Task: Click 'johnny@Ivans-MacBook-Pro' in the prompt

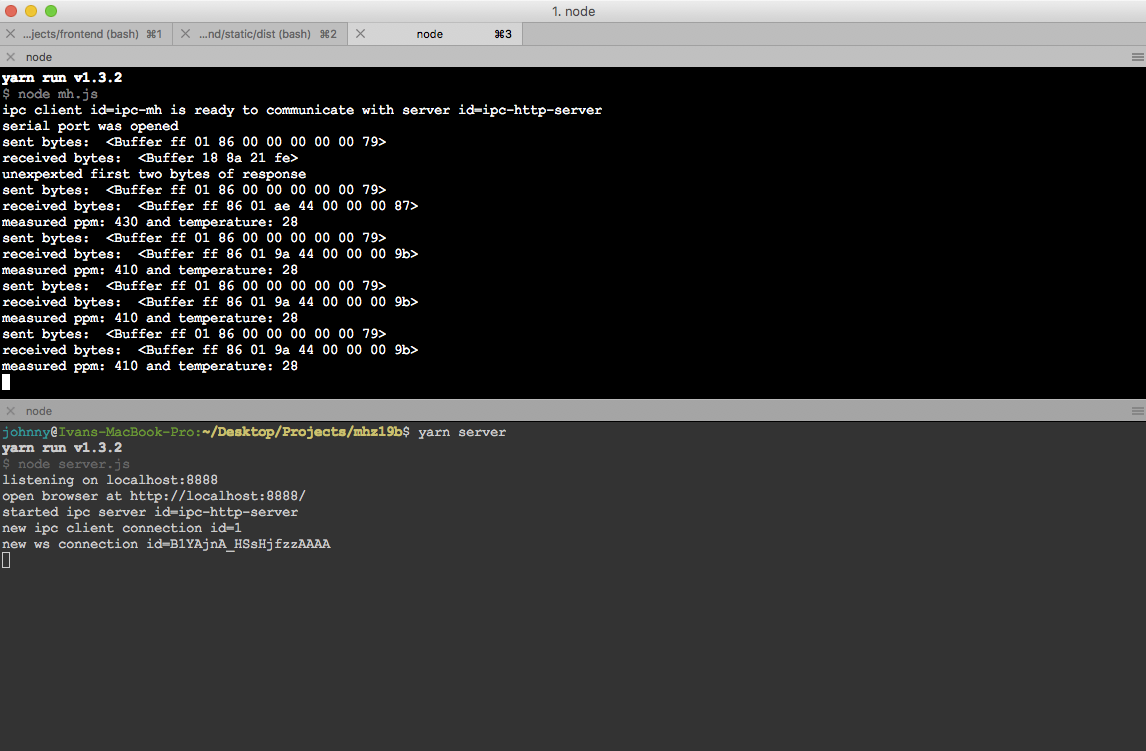Action: pos(98,432)
